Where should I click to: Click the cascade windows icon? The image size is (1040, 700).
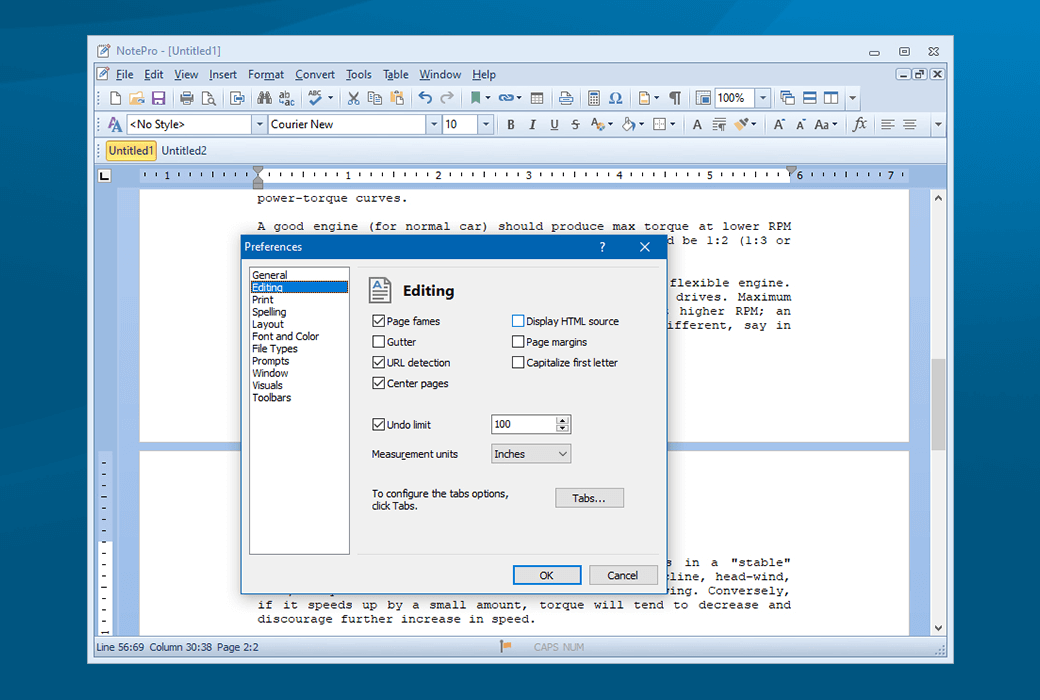(787, 98)
